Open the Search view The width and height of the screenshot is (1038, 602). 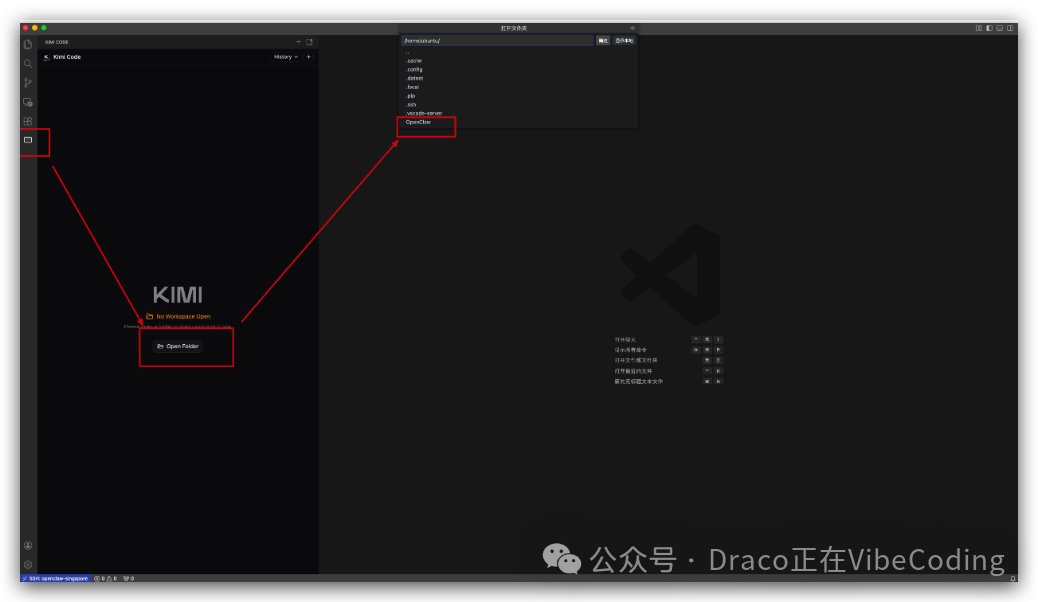(27, 63)
